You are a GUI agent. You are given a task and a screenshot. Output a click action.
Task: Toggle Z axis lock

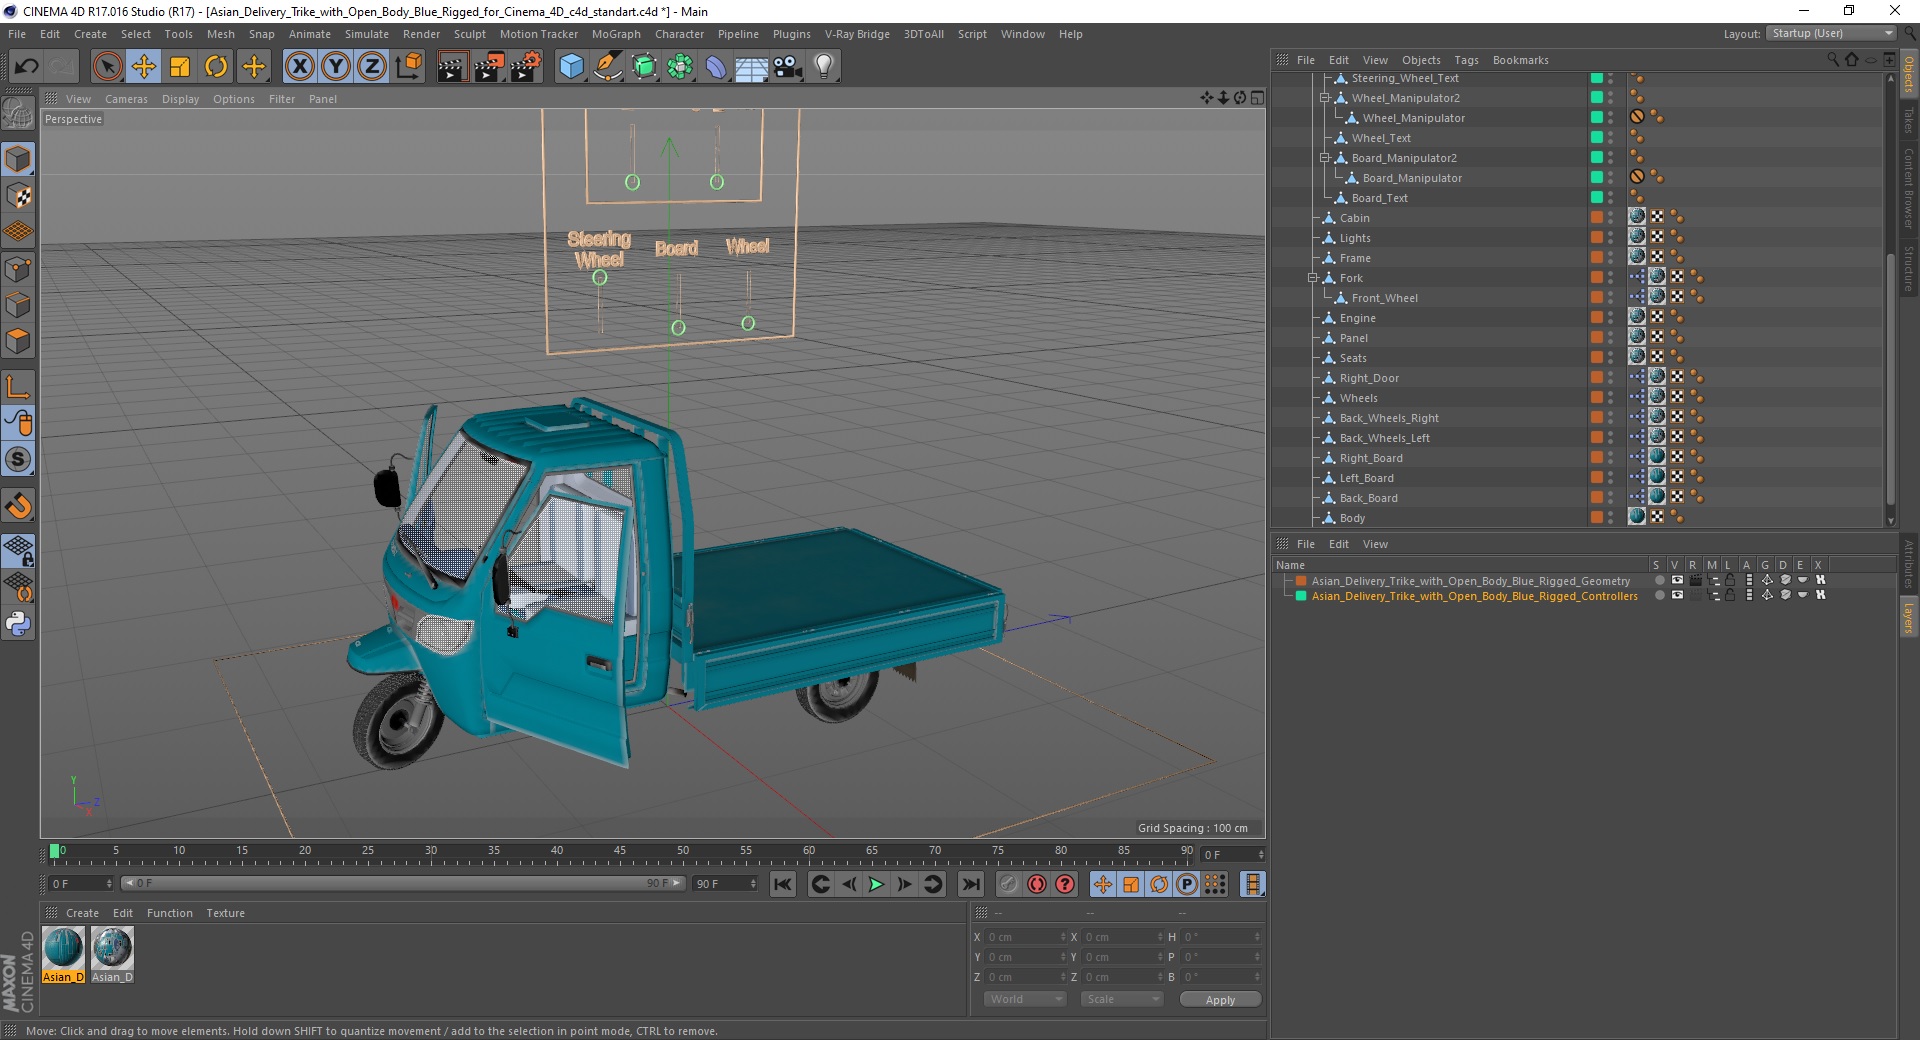point(372,67)
